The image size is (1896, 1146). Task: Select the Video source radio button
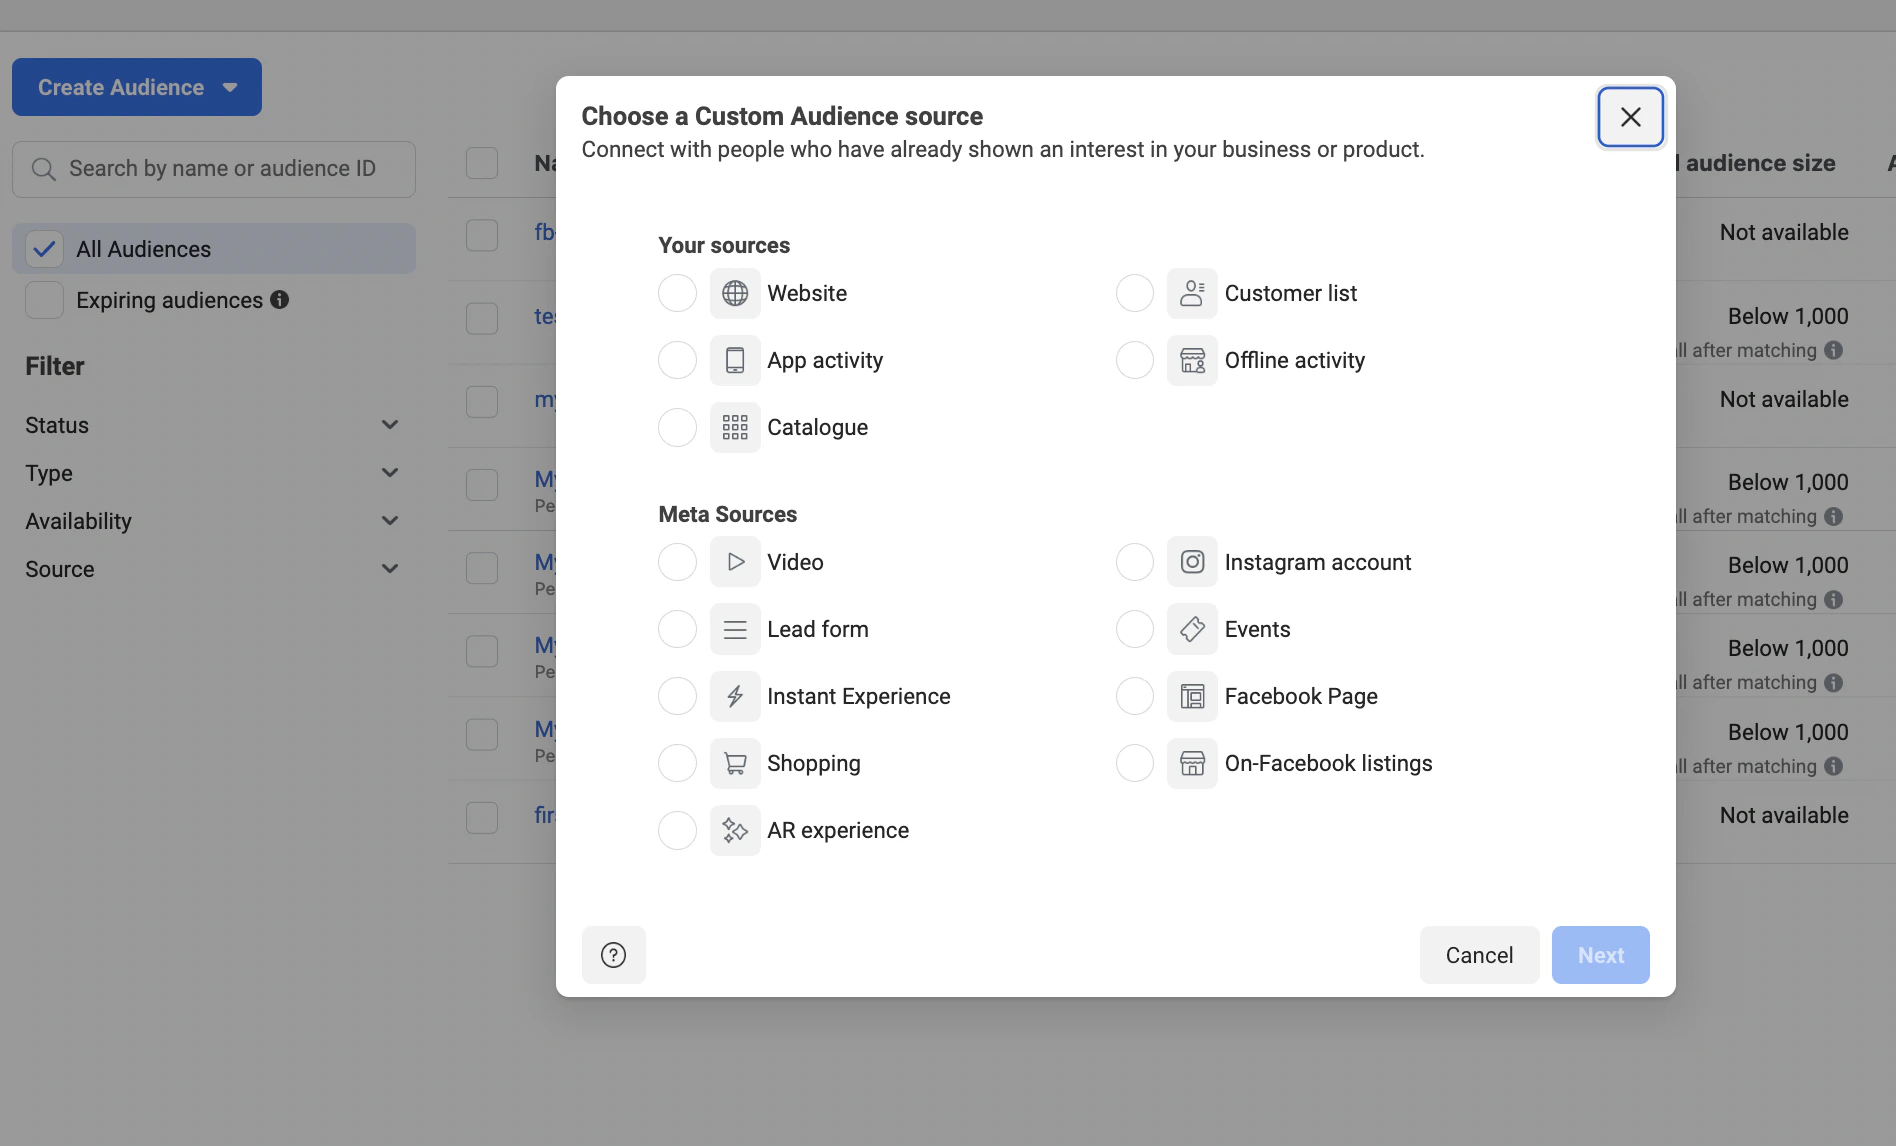coord(677,562)
